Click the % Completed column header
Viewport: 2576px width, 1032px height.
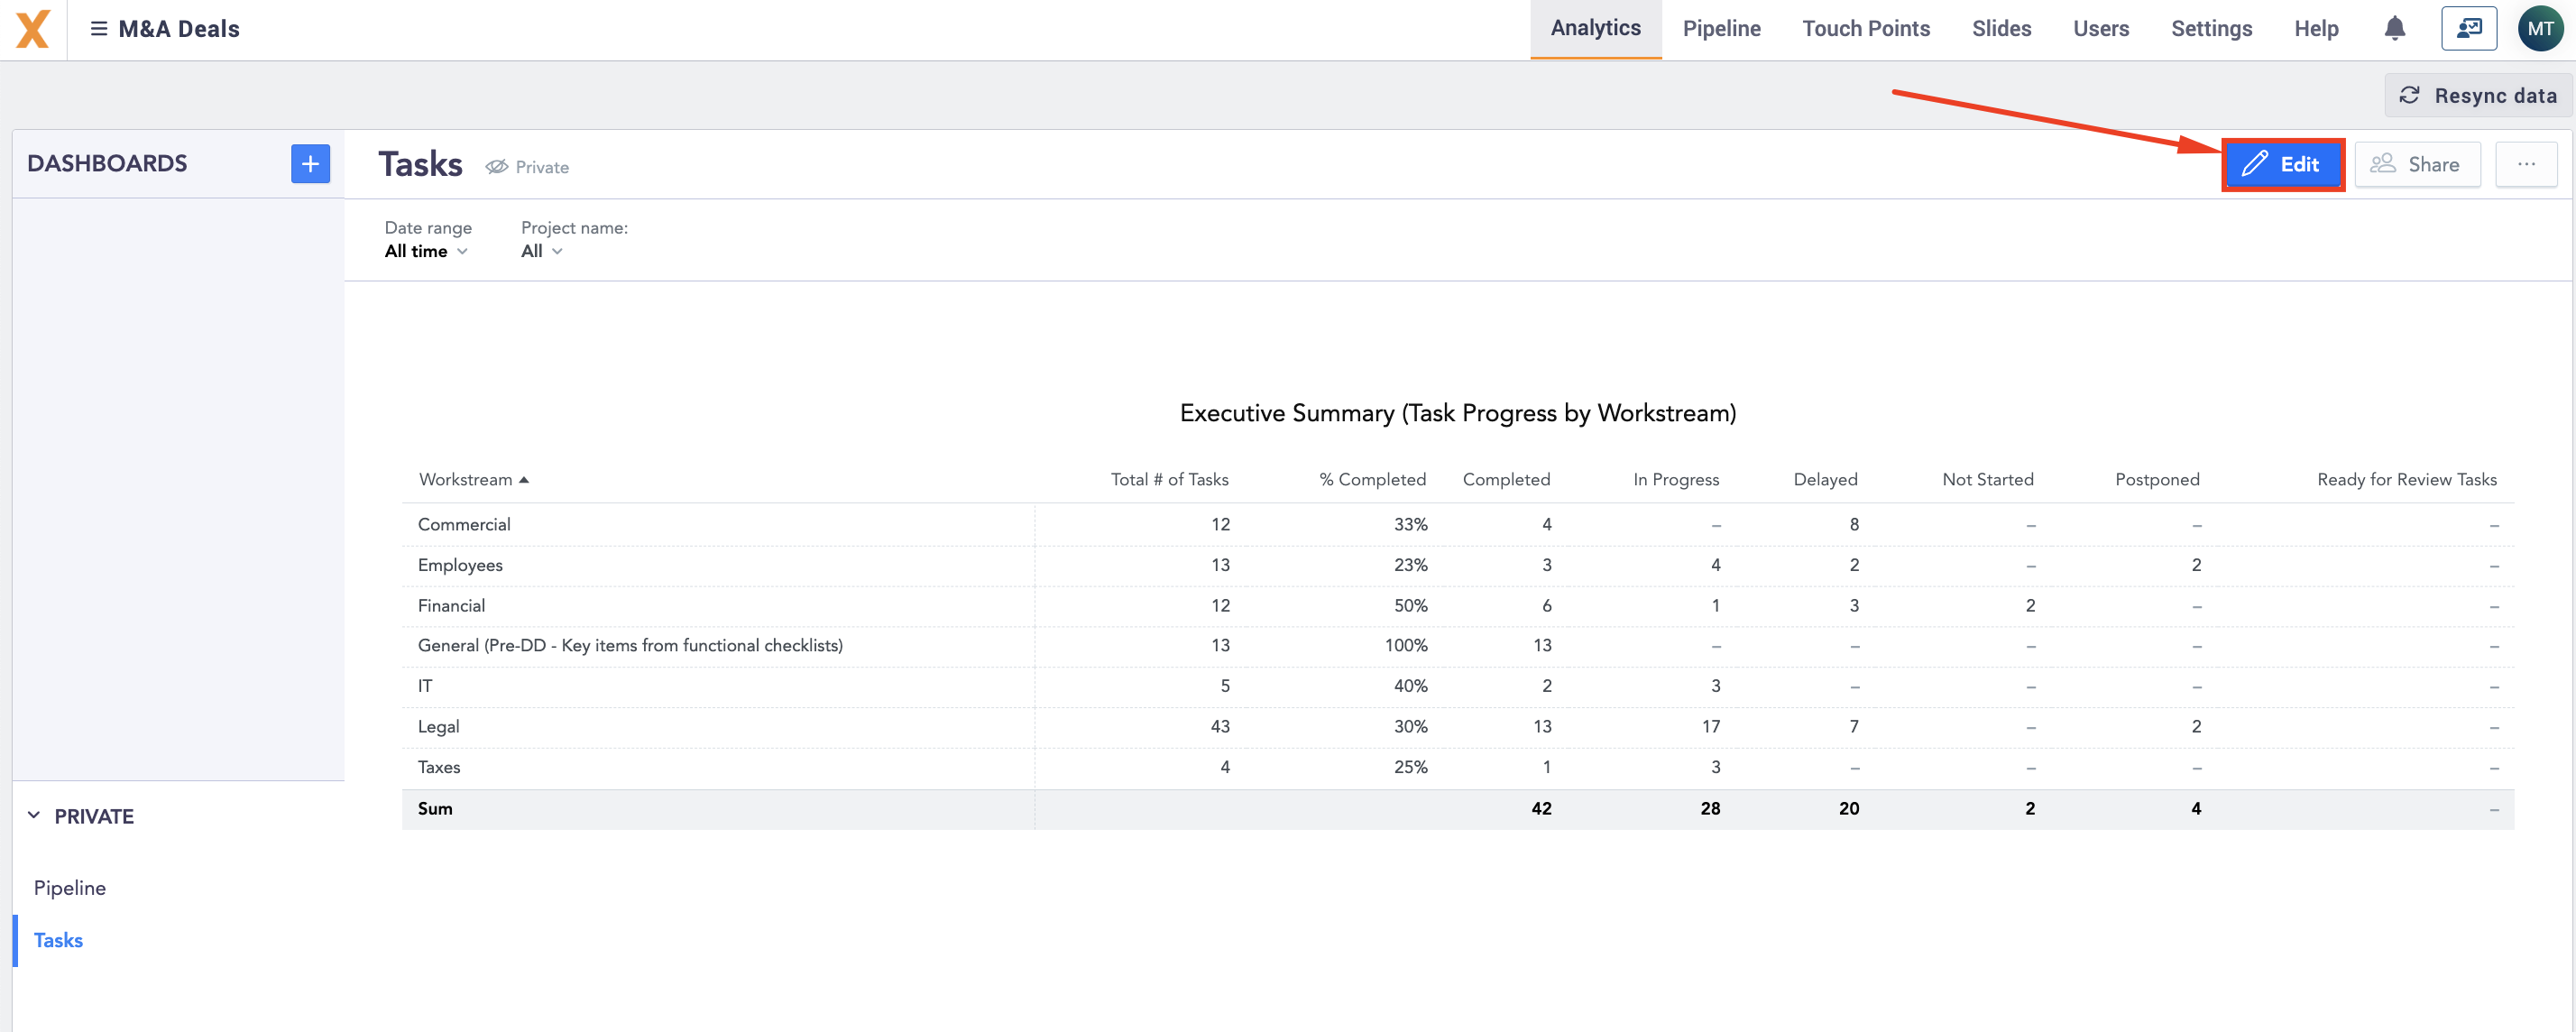[x=1372, y=480]
